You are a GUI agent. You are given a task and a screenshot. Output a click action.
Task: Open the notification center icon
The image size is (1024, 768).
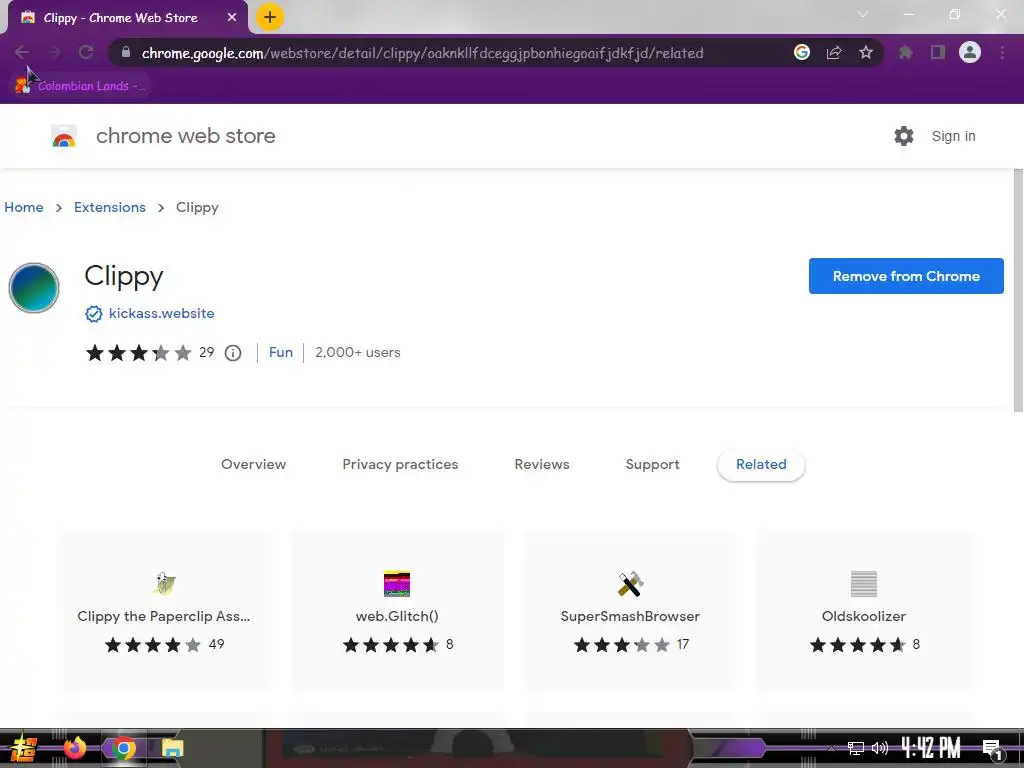coord(993,750)
